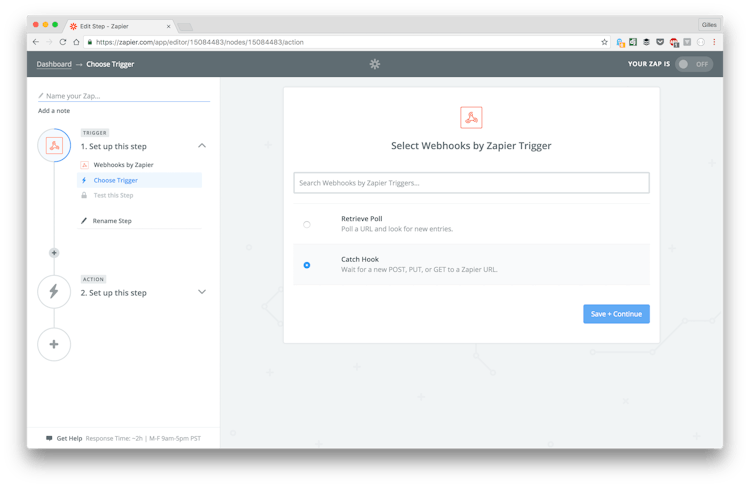This screenshot has height=487, width=750.
Task: Select the Catch Hook radio button
Action: pos(307,265)
